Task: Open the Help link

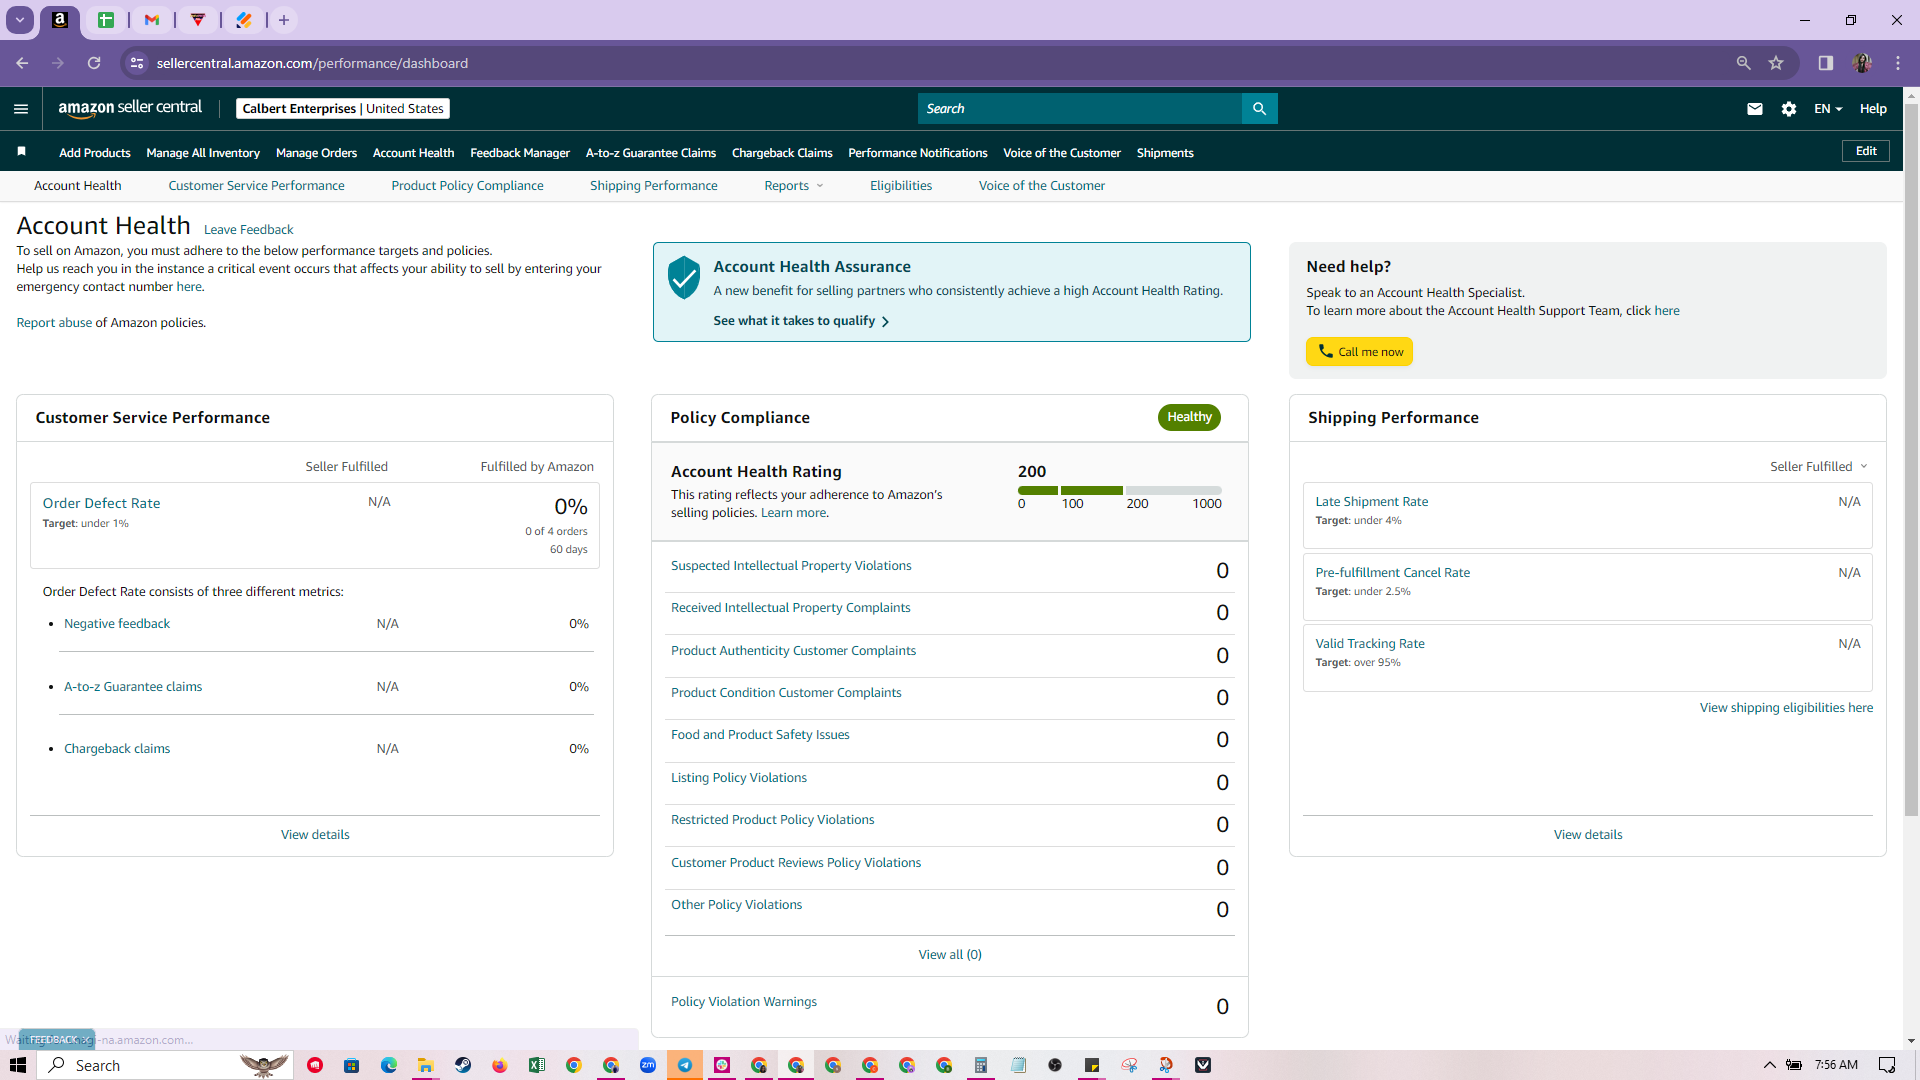Action: (1873, 109)
